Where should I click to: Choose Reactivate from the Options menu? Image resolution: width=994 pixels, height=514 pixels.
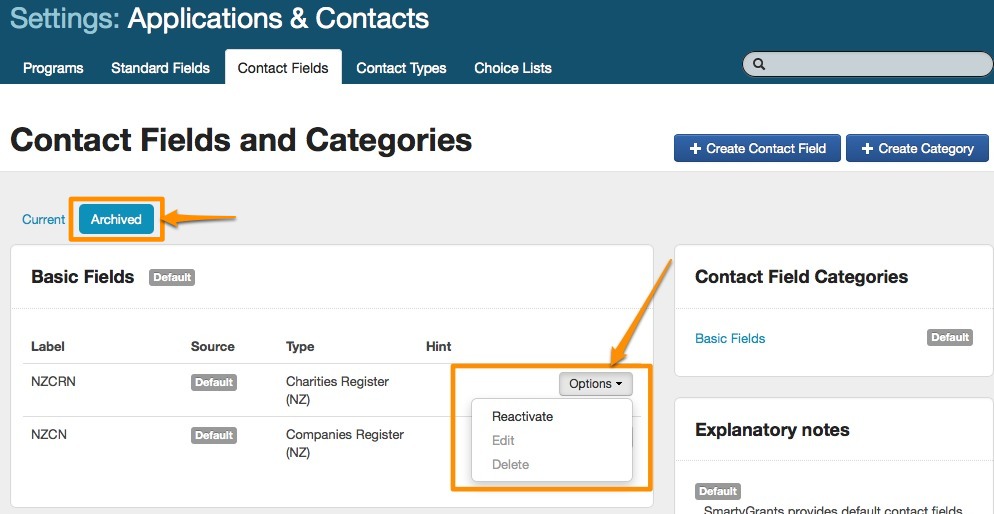coord(522,417)
